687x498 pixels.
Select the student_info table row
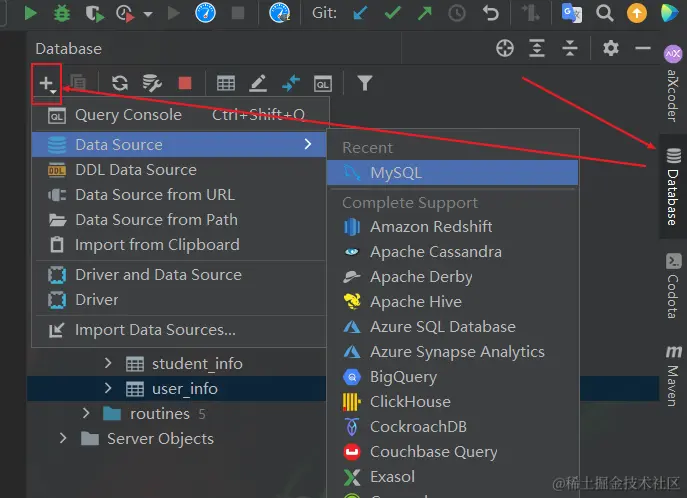177,364
